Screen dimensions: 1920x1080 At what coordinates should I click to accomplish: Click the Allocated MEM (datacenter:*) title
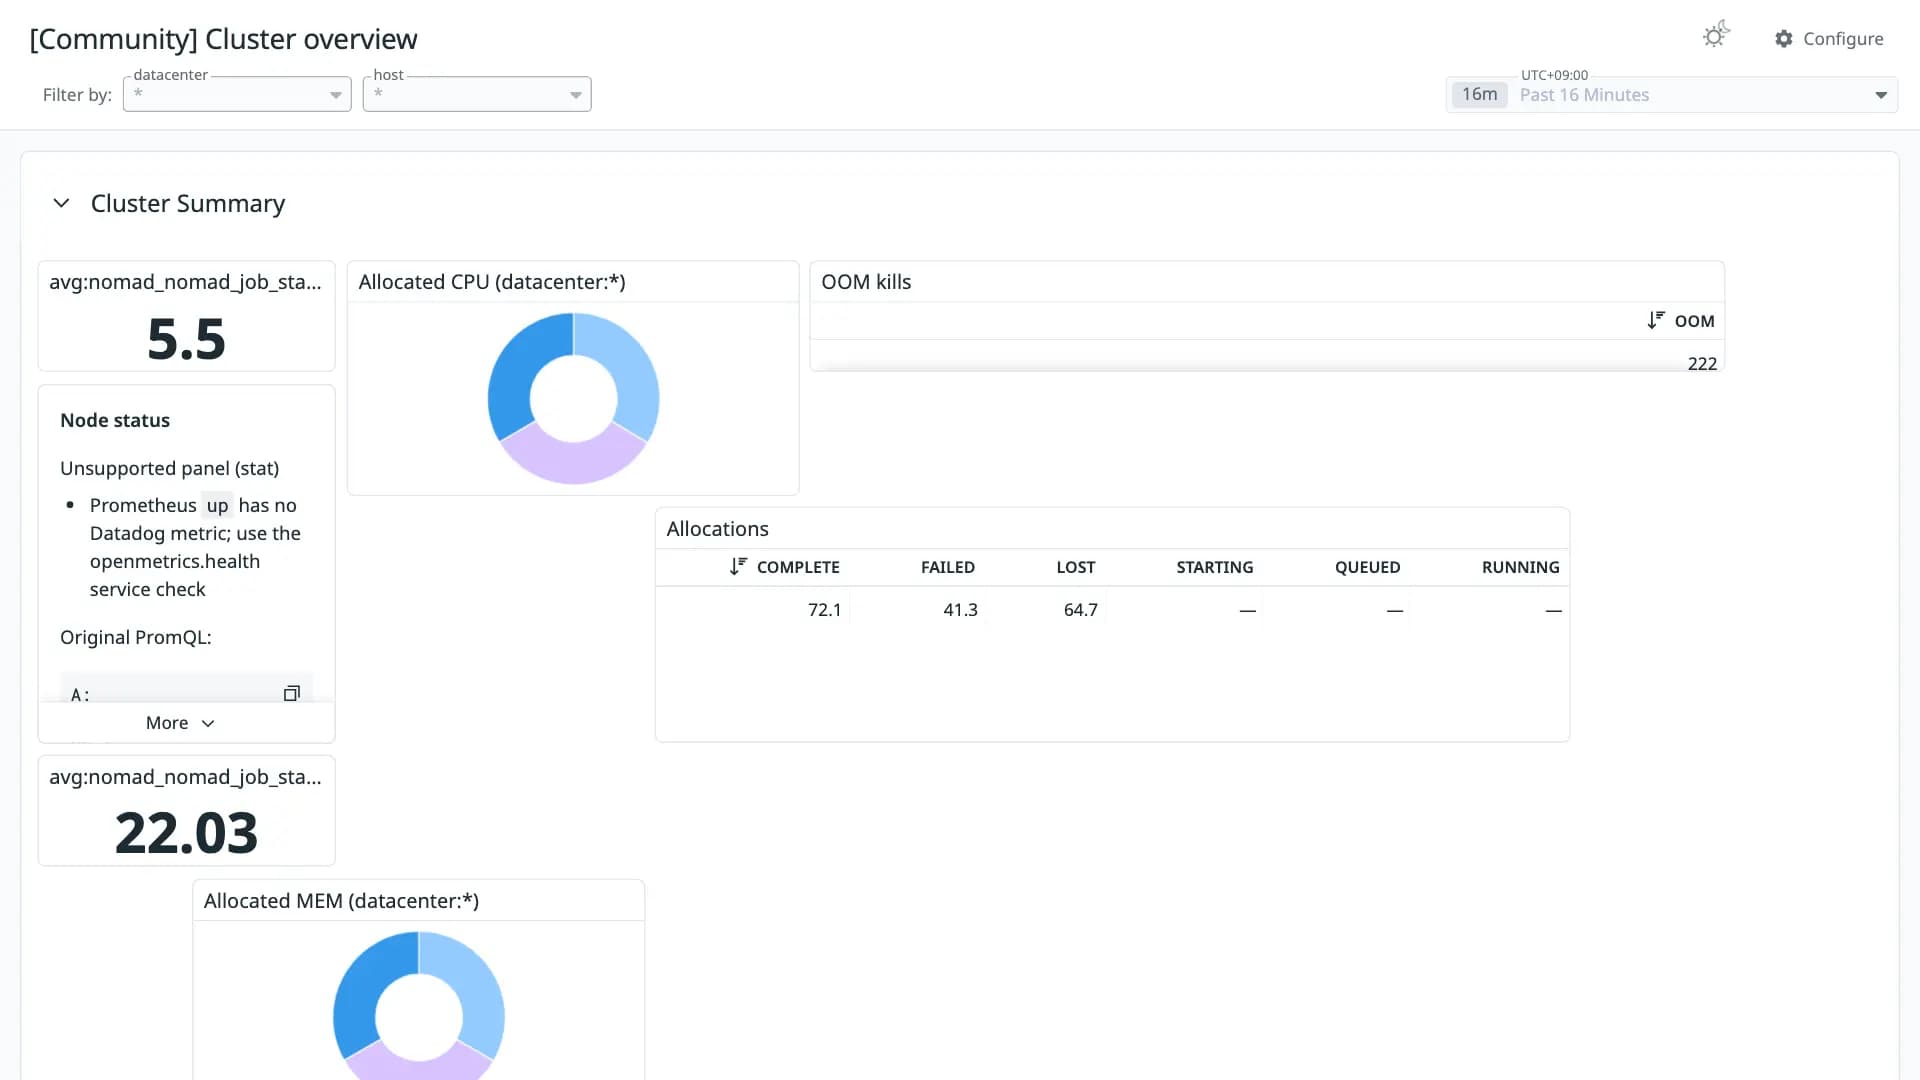[x=341, y=901]
